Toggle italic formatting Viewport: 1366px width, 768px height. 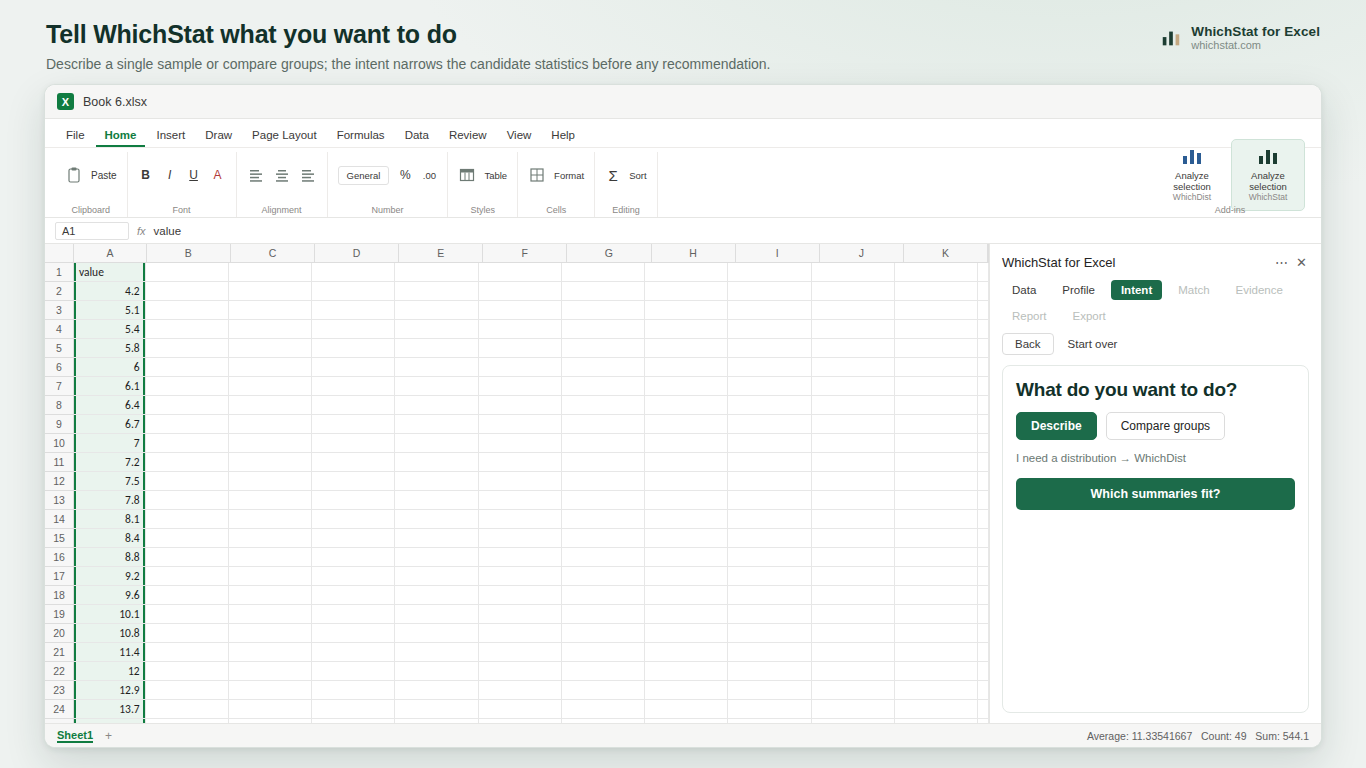tap(169, 175)
